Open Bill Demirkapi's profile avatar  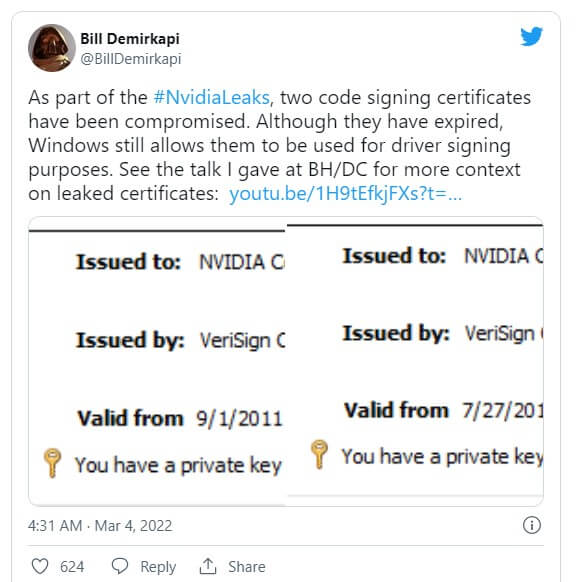pyautogui.click(x=52, y=48)
